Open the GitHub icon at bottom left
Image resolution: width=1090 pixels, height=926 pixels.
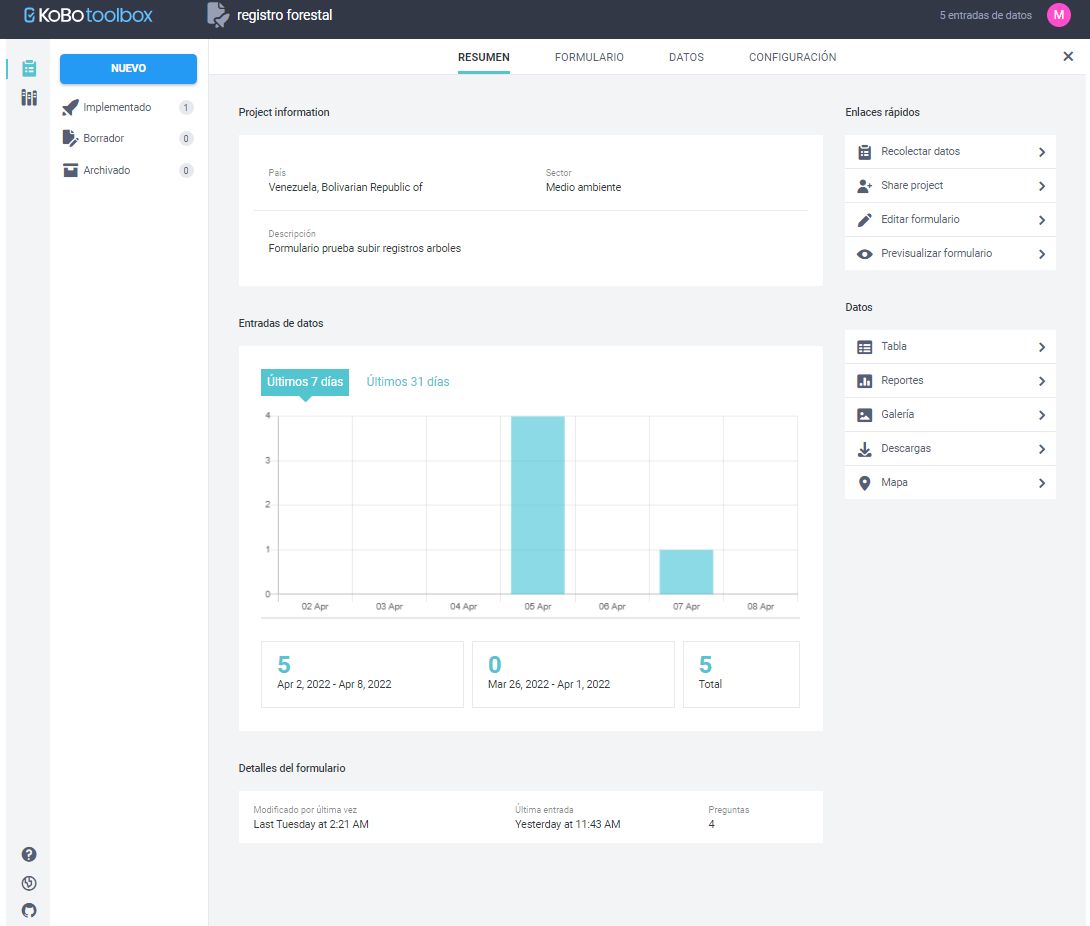pyautogui.click(x=29, y=911)
